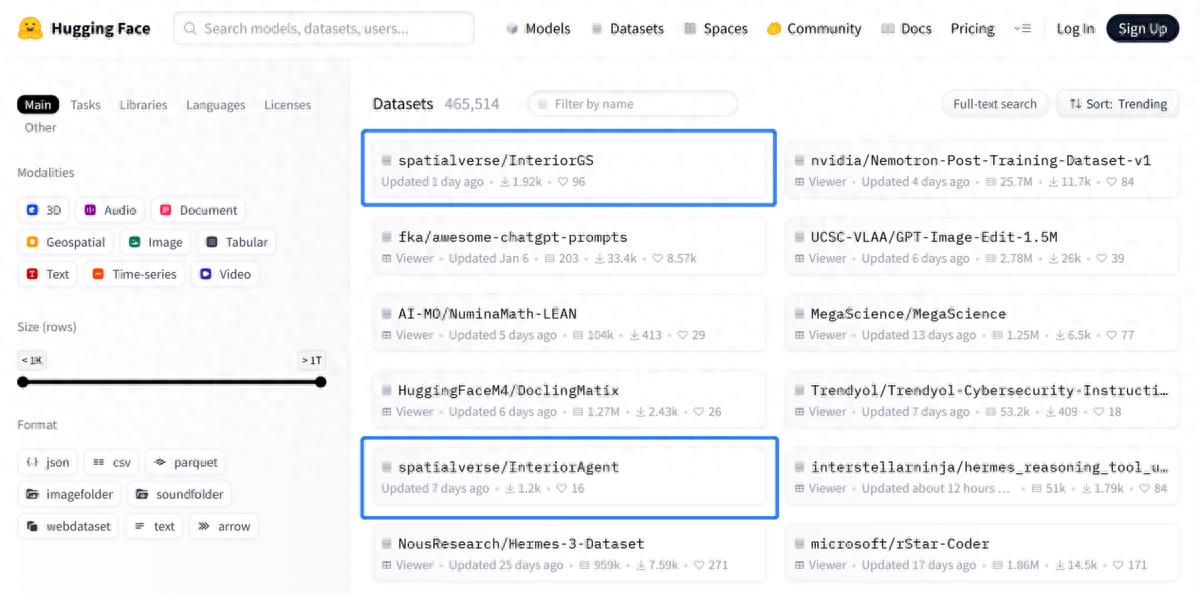This screenshot has width=1200, height=600.
Task: Click the imagefolder format folder icon
Action: click(32, 494)
